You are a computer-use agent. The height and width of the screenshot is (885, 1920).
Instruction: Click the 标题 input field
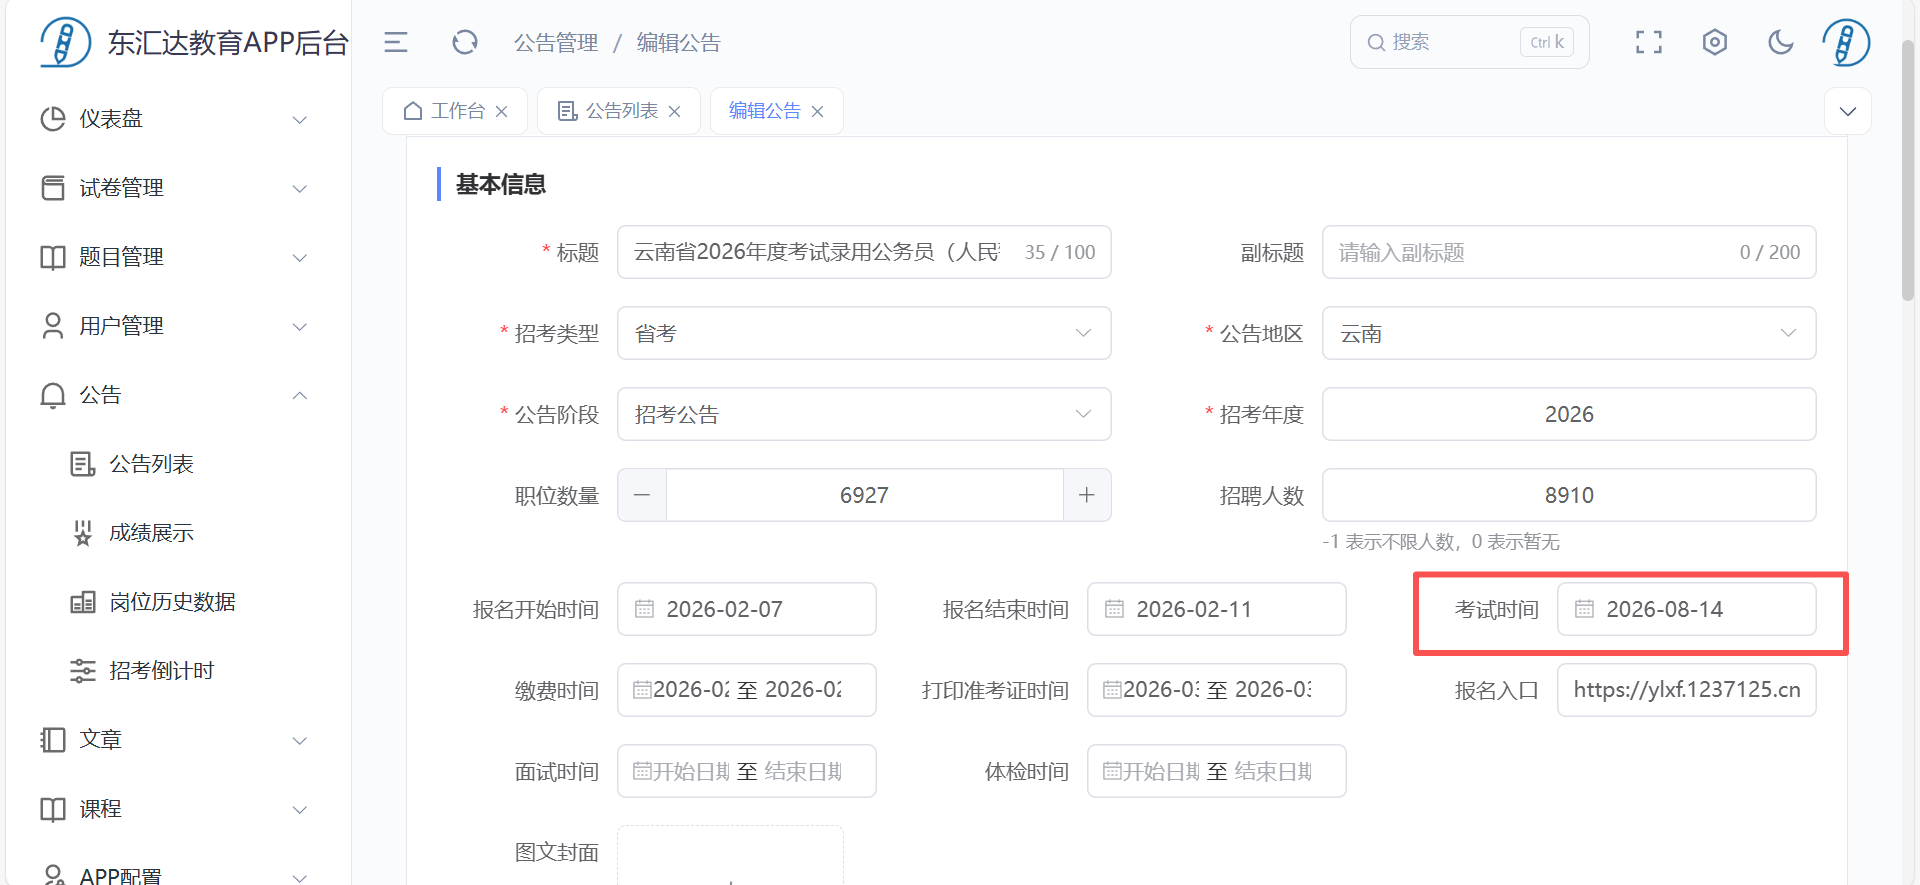864,252
